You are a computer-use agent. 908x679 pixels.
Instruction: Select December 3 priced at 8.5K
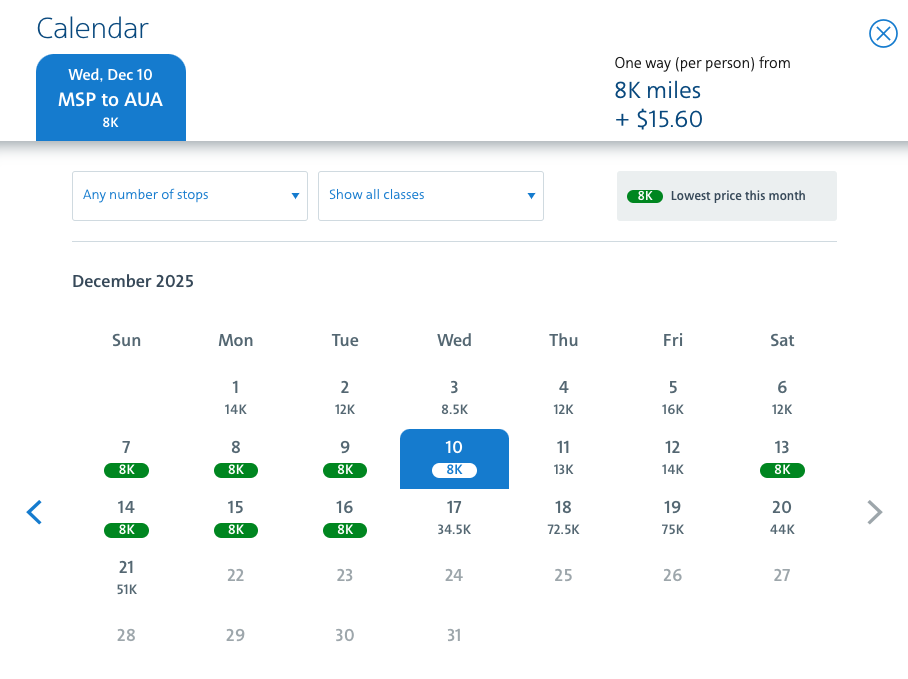coord(454,397)
